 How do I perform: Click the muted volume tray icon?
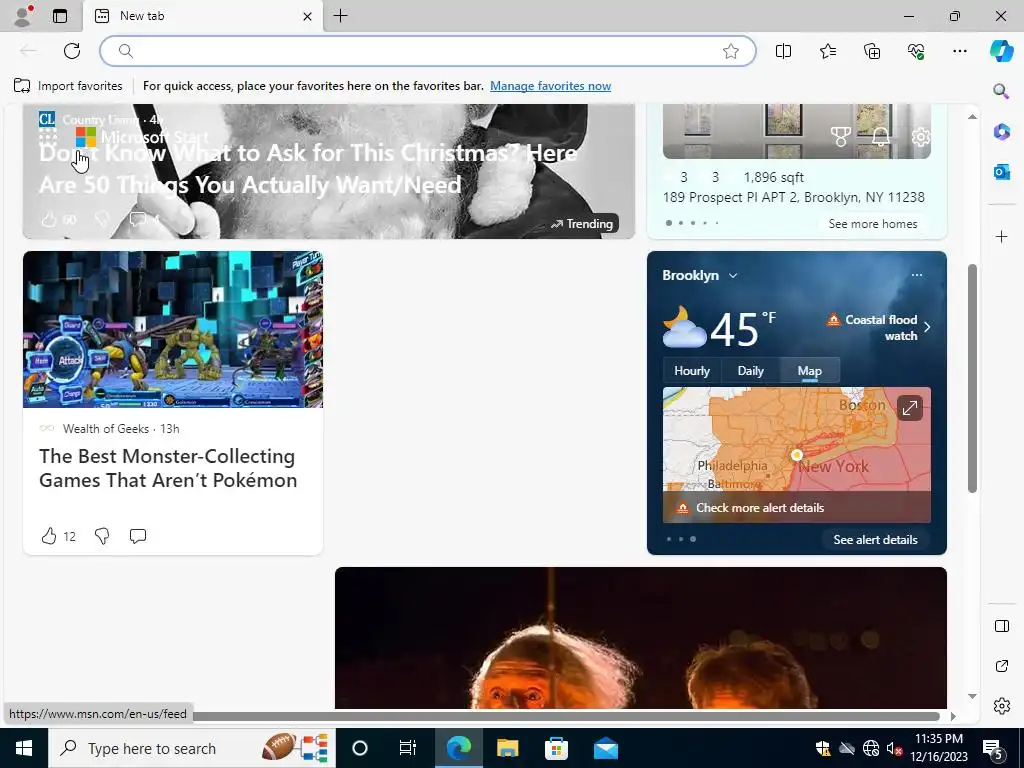[x=894, y=748]
